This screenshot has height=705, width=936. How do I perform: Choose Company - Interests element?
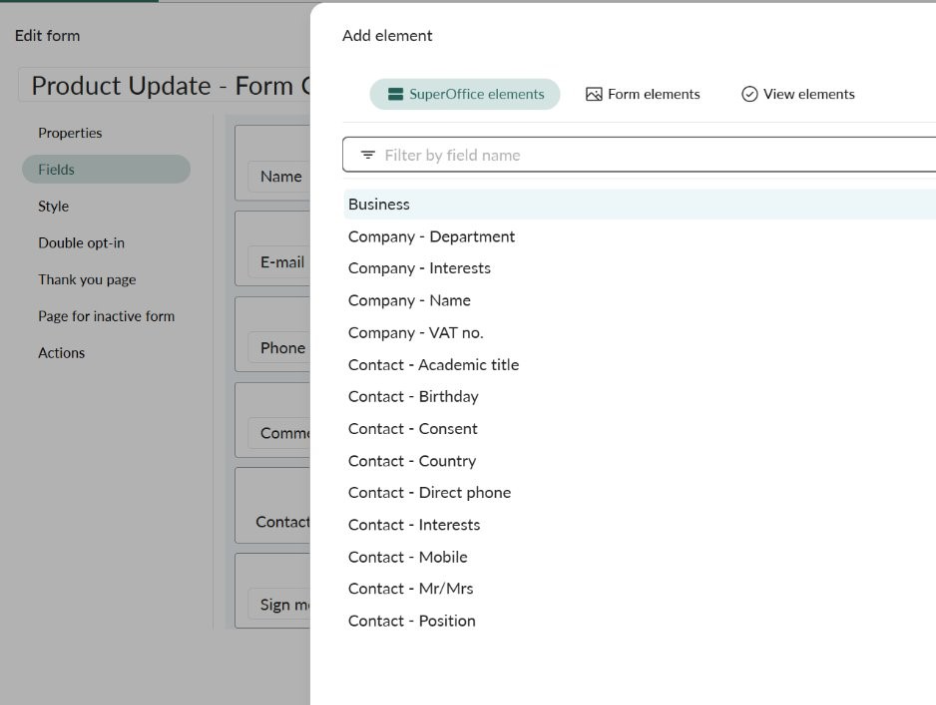coord(419,268)
